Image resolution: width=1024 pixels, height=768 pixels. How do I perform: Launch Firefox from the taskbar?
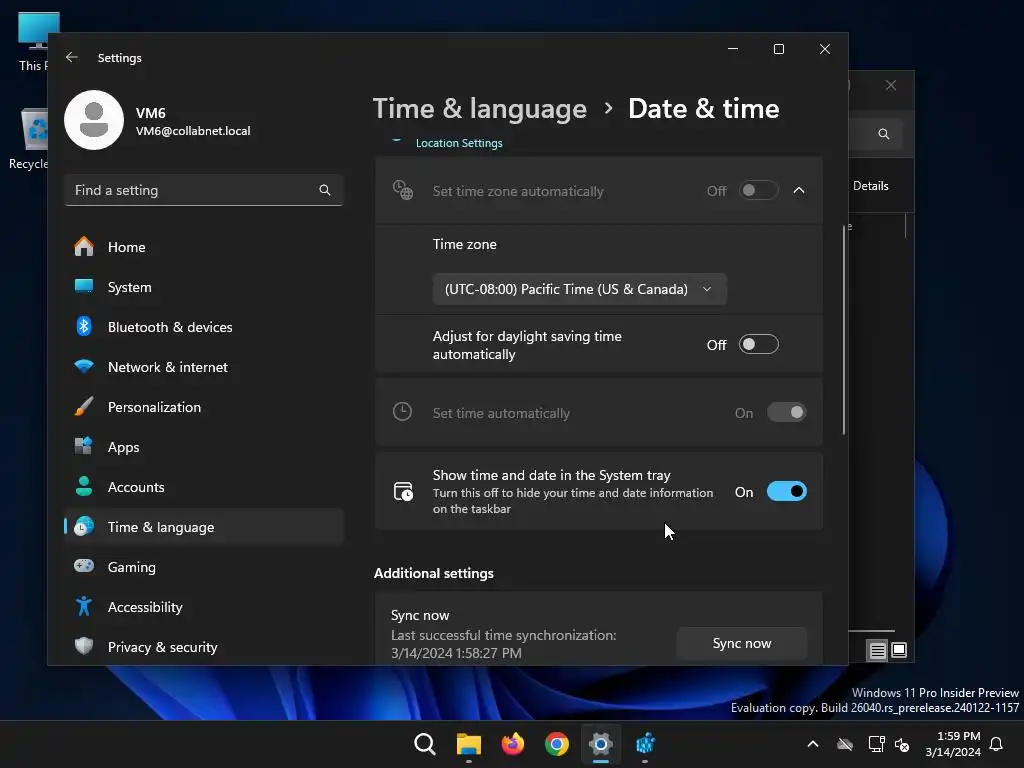[x=513, y=744]
